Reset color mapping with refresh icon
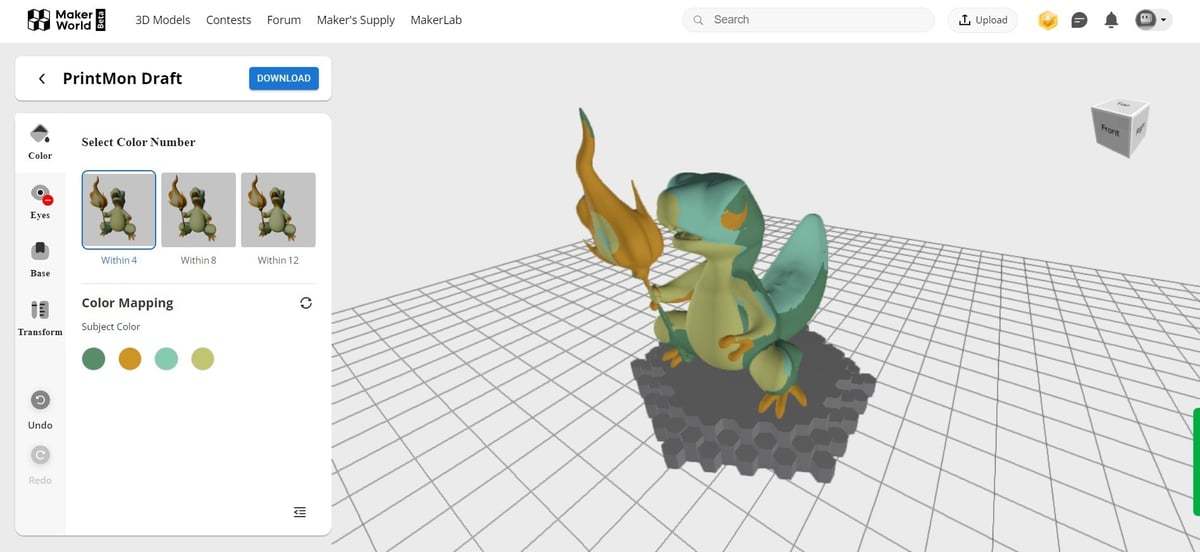This screenshot has height=552, width=1200. pyautogui.click(x=306, y=303)
